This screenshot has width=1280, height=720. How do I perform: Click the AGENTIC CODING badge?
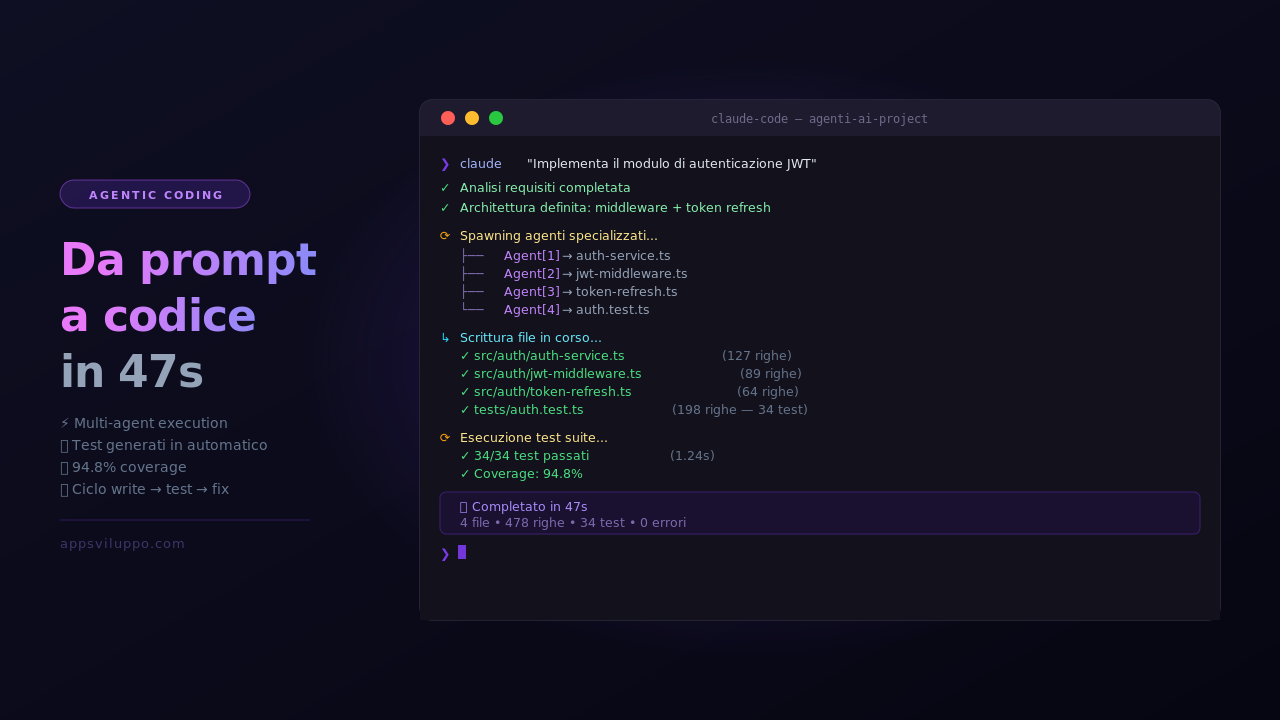pyautogui.click(x=155, y=195)
